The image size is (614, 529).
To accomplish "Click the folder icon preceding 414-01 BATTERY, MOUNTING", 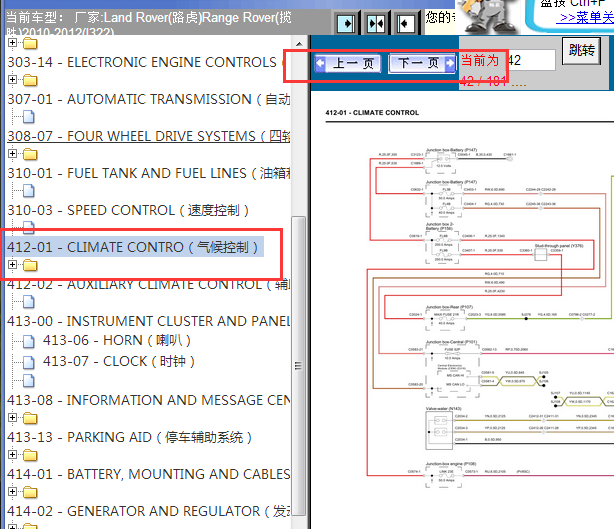I will [x=30, y=455].
